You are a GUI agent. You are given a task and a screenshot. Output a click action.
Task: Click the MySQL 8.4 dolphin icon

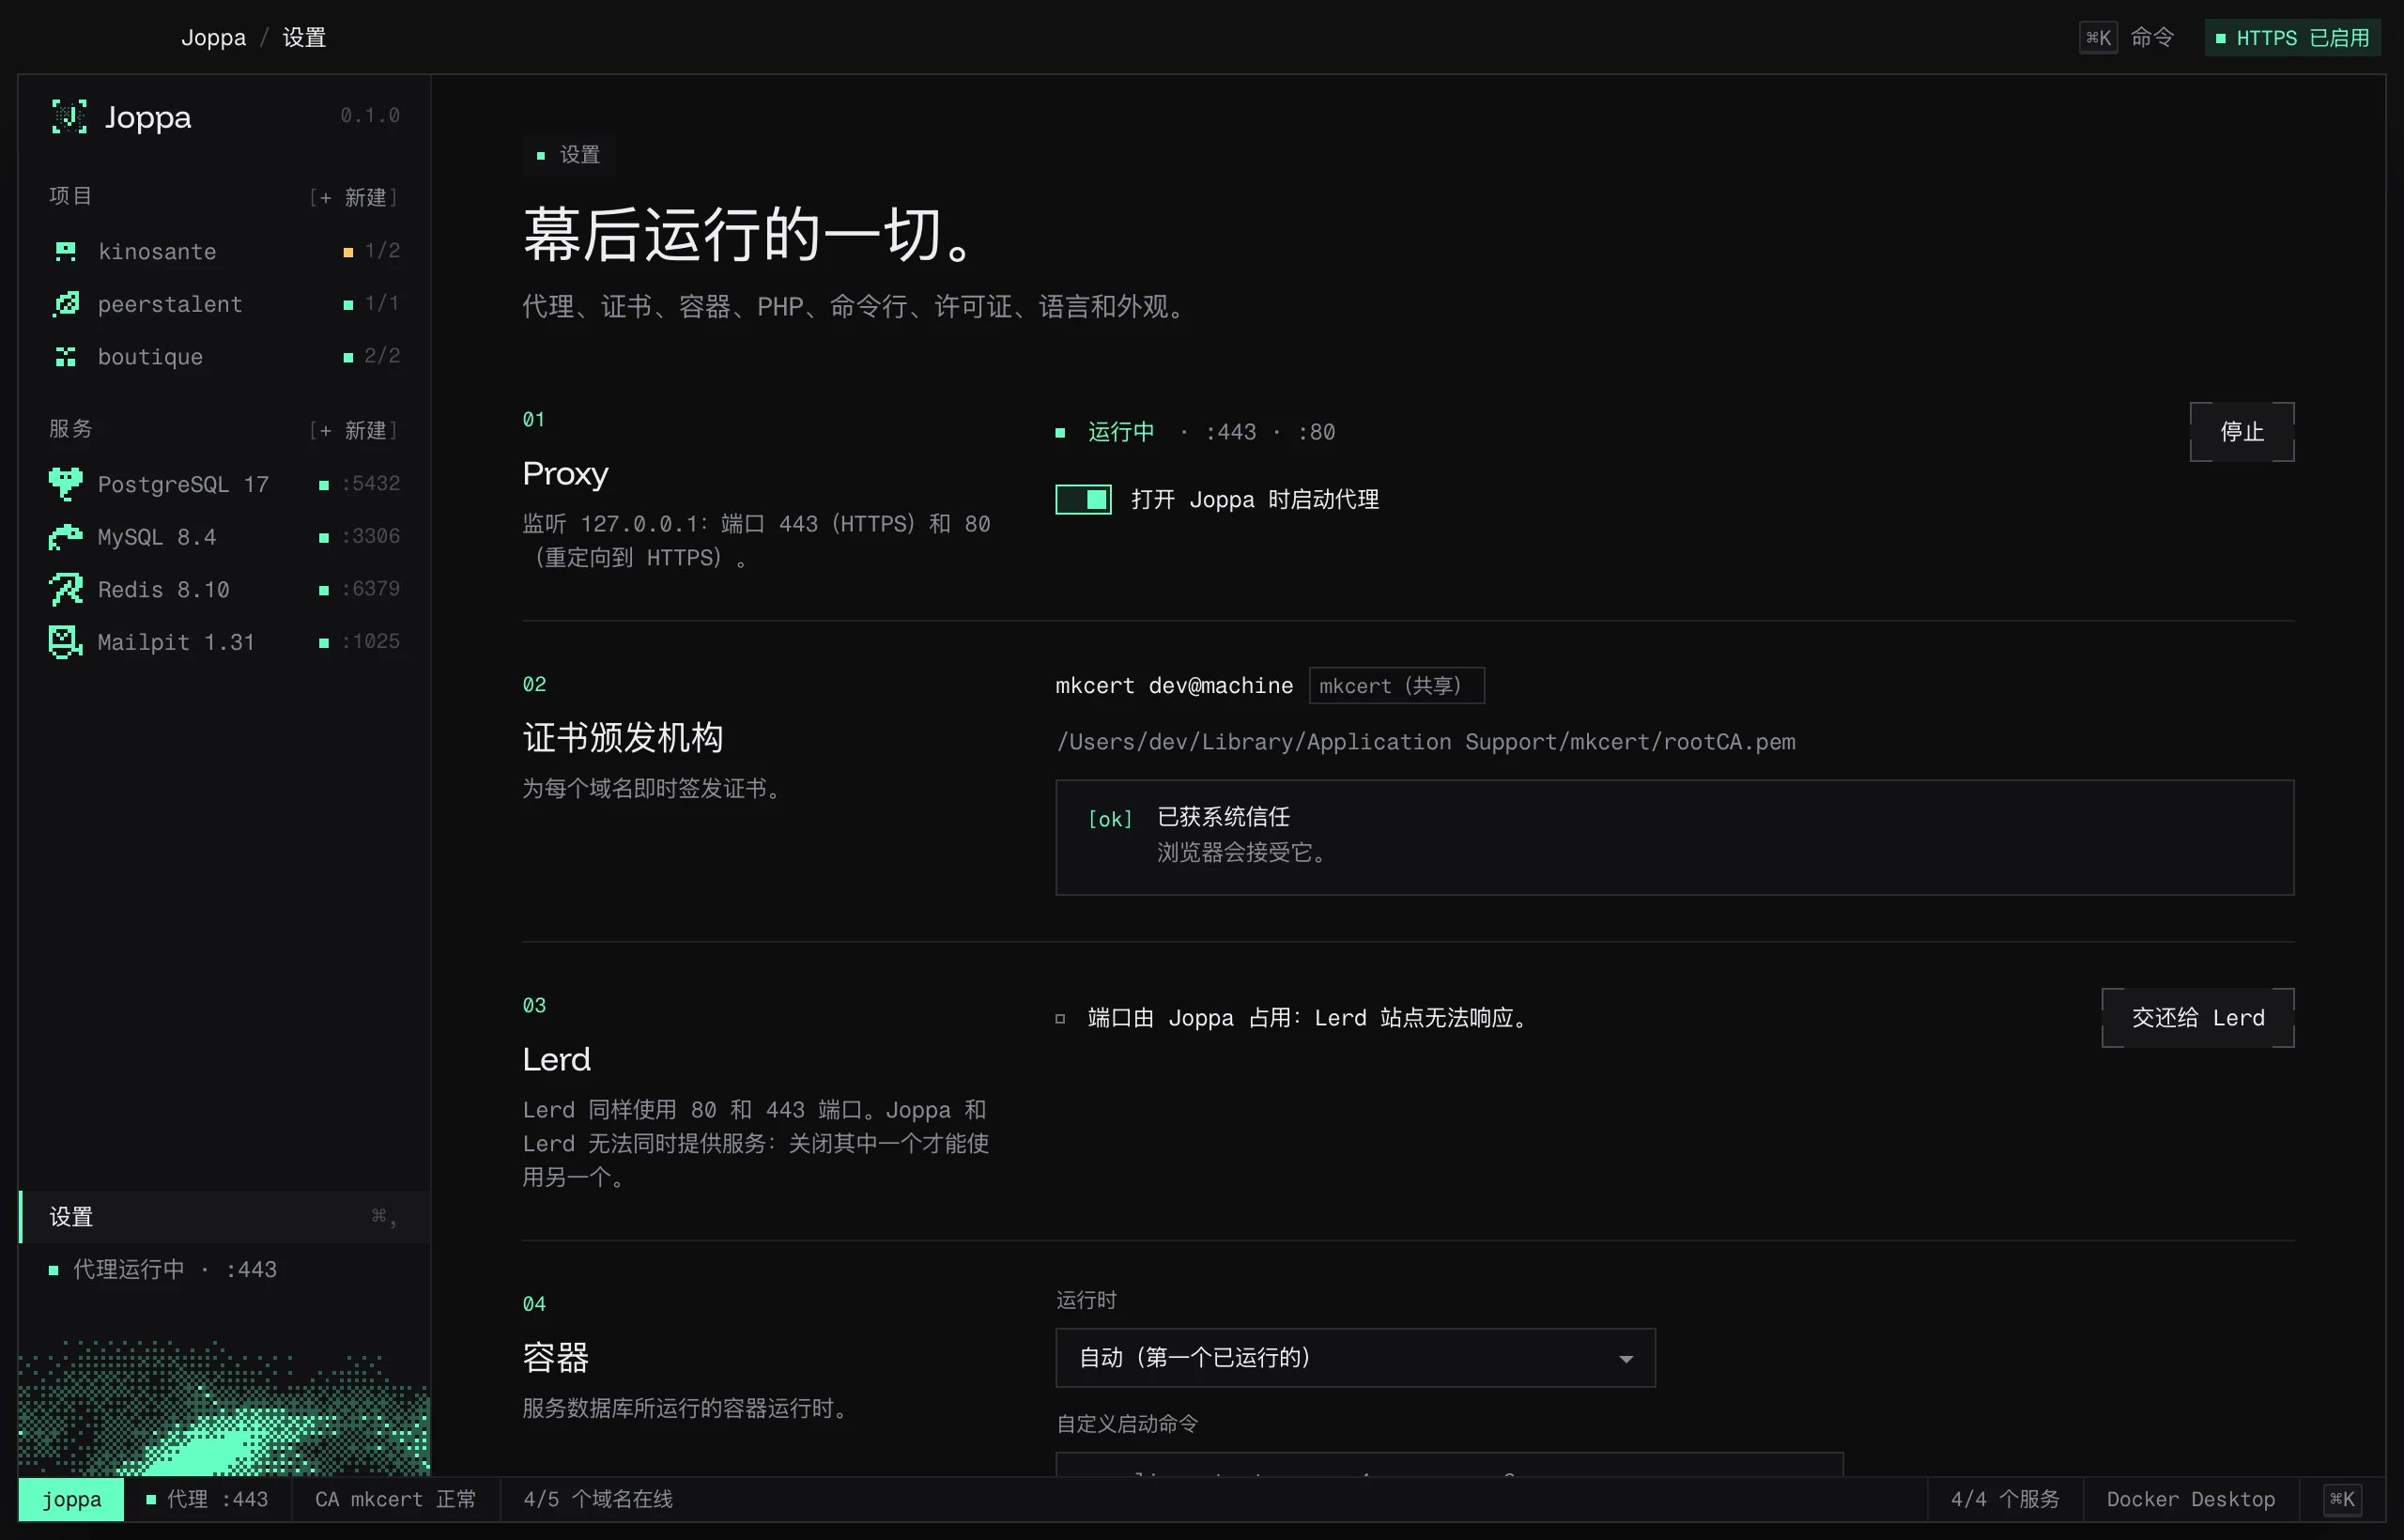[66, 537]
